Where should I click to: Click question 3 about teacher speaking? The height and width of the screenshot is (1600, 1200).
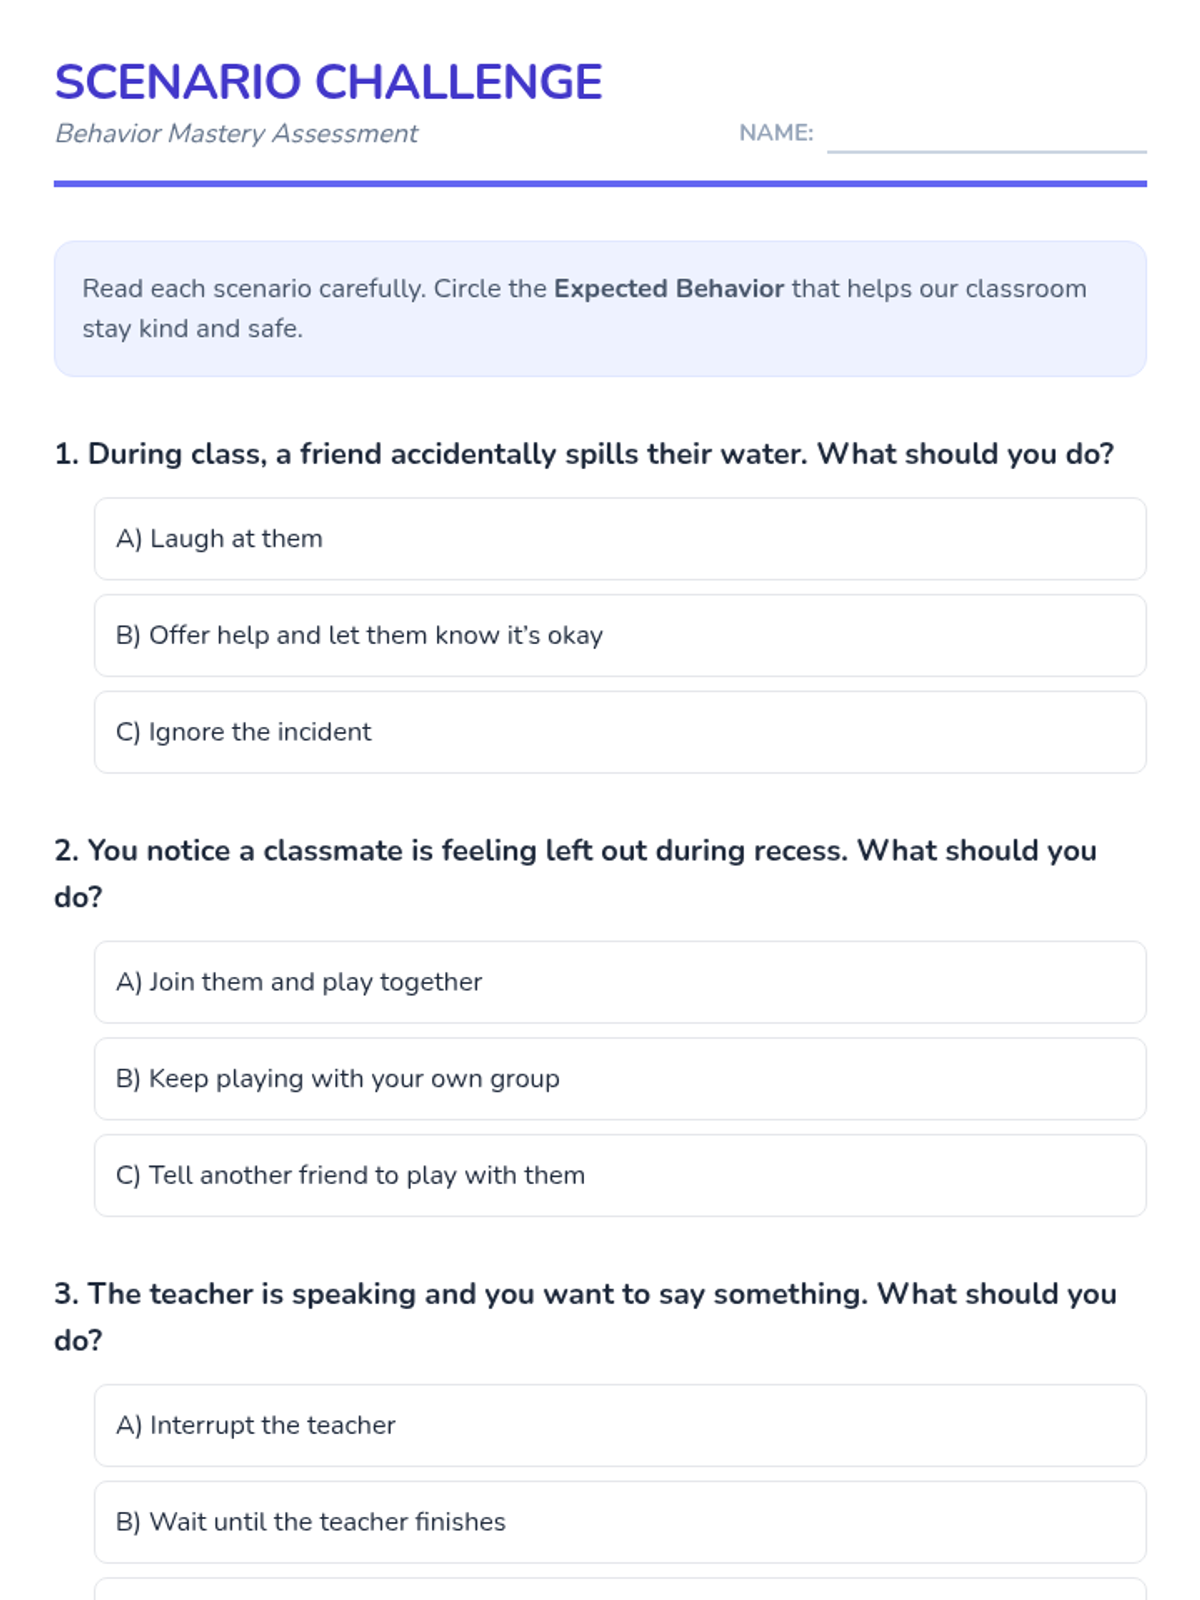coord(586,1317)
